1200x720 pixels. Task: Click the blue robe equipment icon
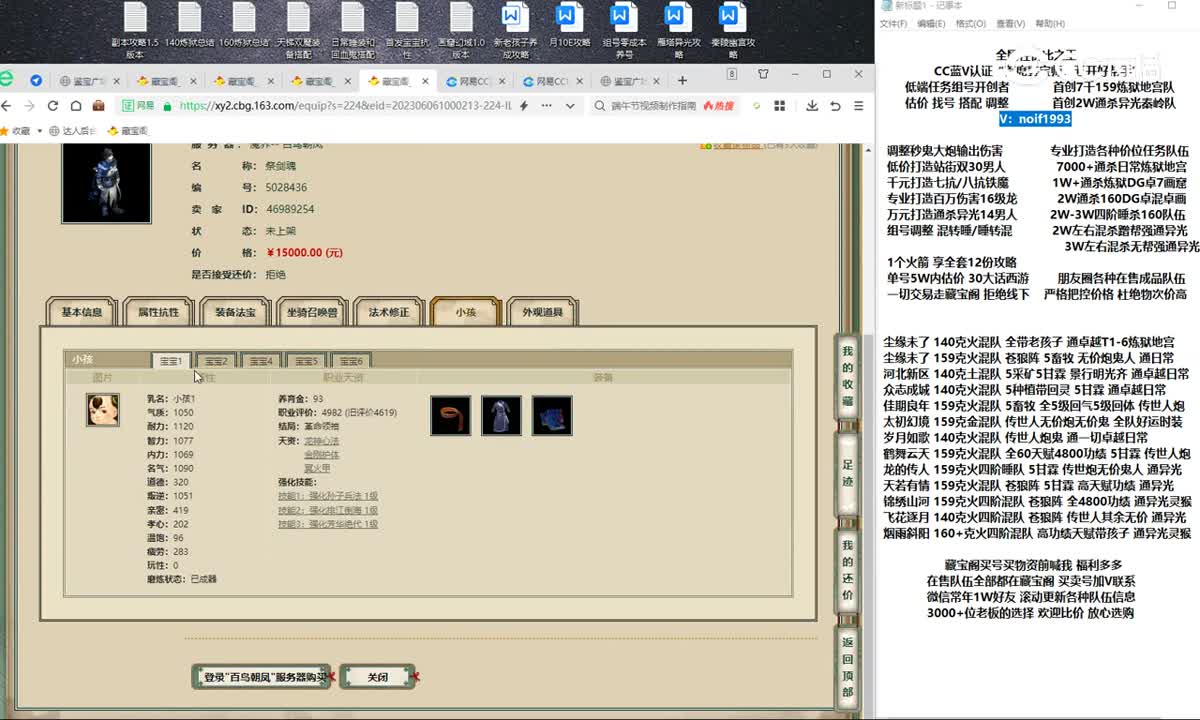click(x=501, y=415)
